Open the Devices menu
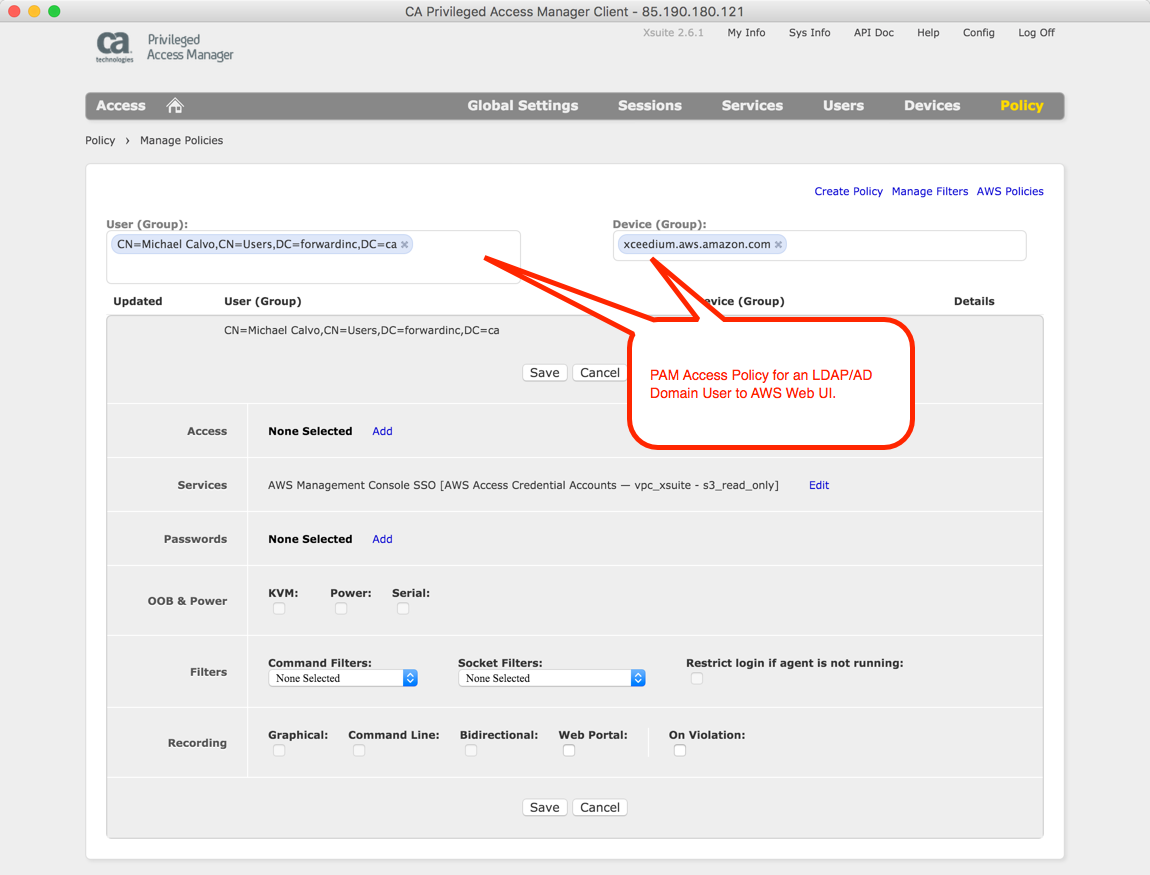The image size is (1150, 875). (932, 106)
